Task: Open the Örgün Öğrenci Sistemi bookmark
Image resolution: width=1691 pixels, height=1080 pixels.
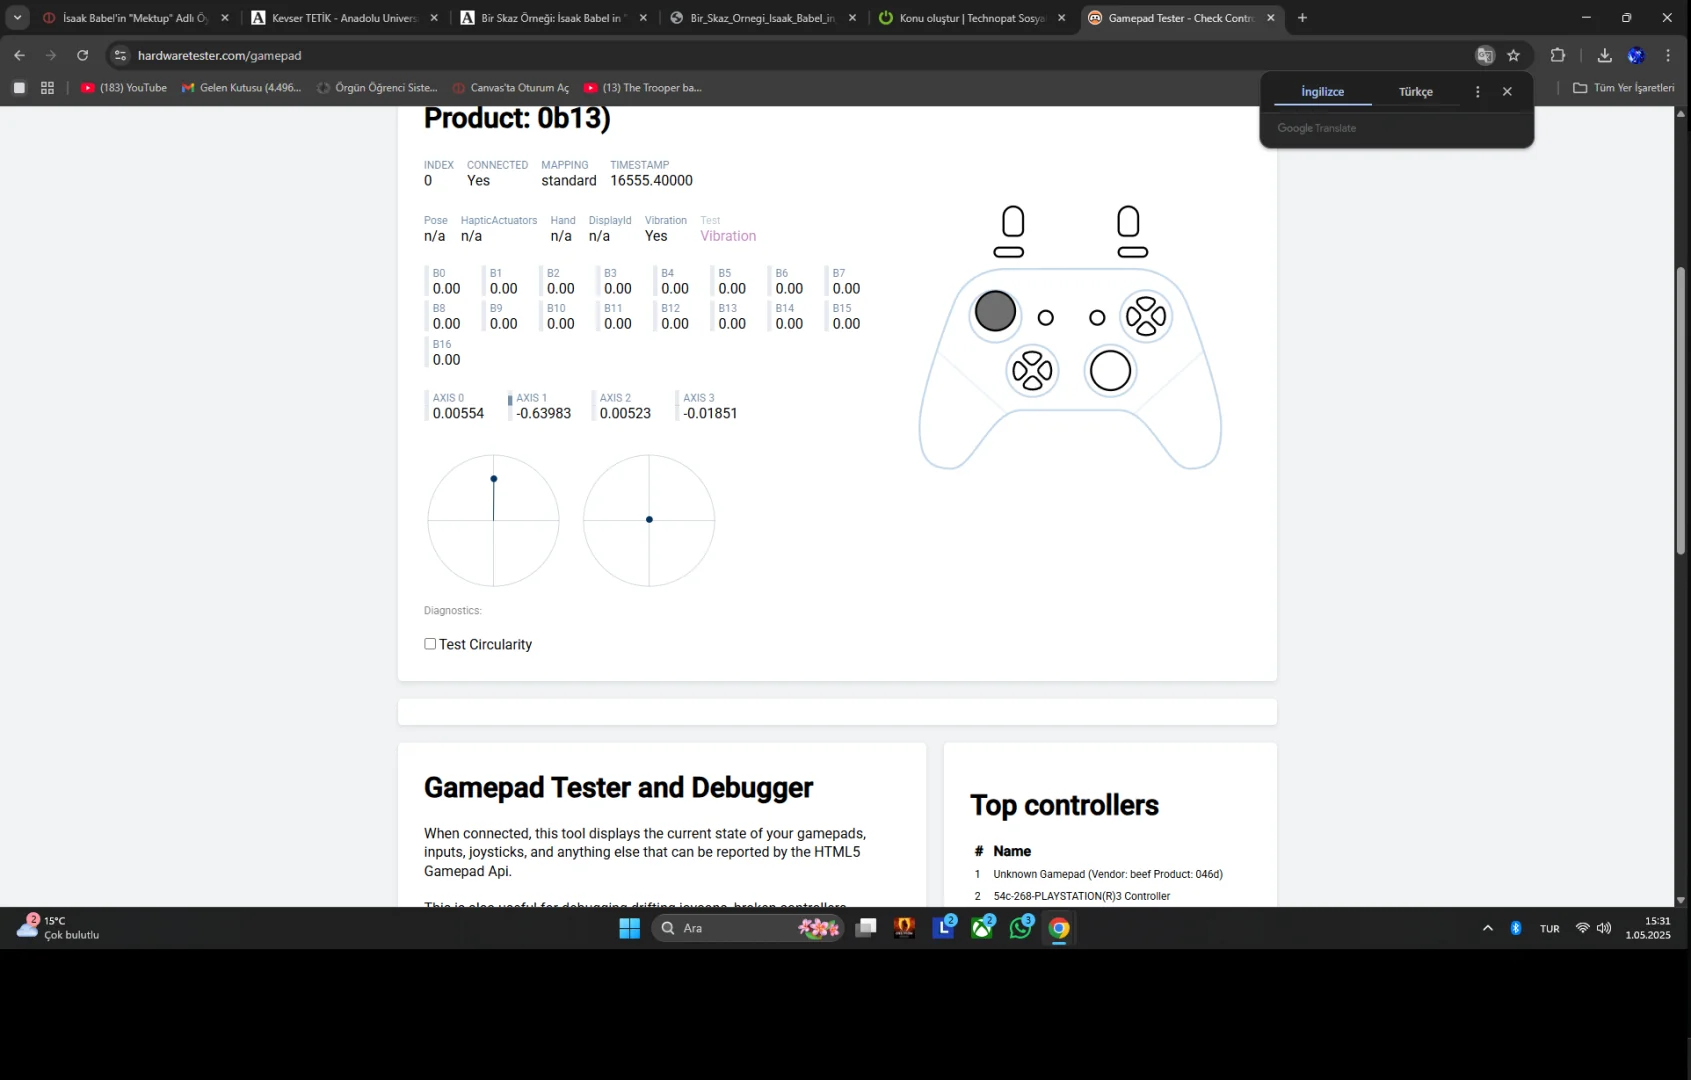Action: point(377,88)
